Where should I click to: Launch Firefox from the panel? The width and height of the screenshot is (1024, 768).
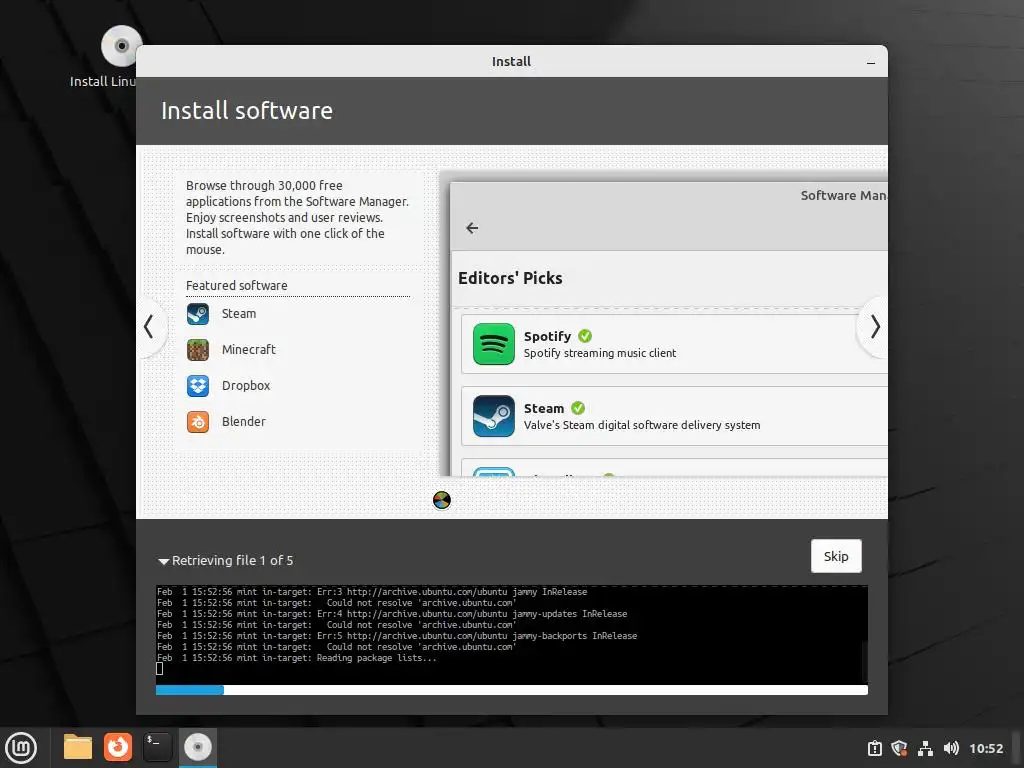118,747
